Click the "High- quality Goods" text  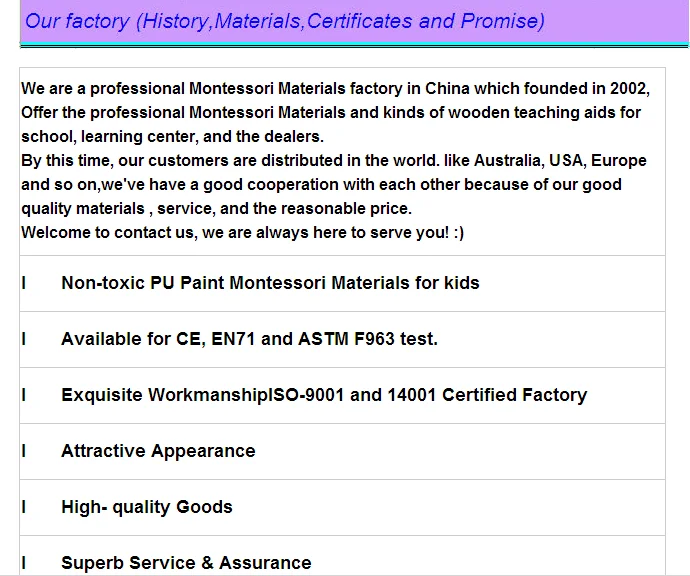tap(147, 507)
